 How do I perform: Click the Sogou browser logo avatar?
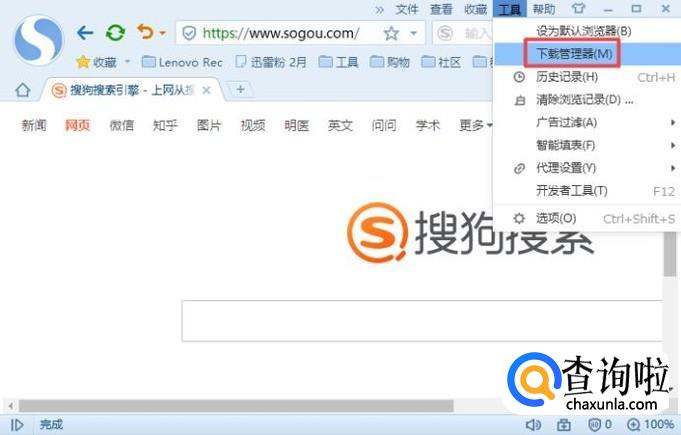(x=38, y=40)
